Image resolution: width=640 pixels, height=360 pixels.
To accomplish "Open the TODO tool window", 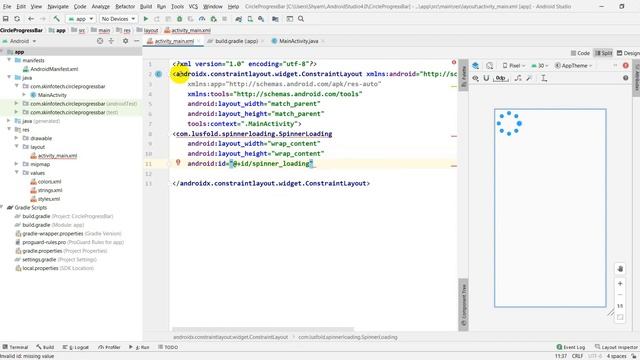I will coord(168,347).
